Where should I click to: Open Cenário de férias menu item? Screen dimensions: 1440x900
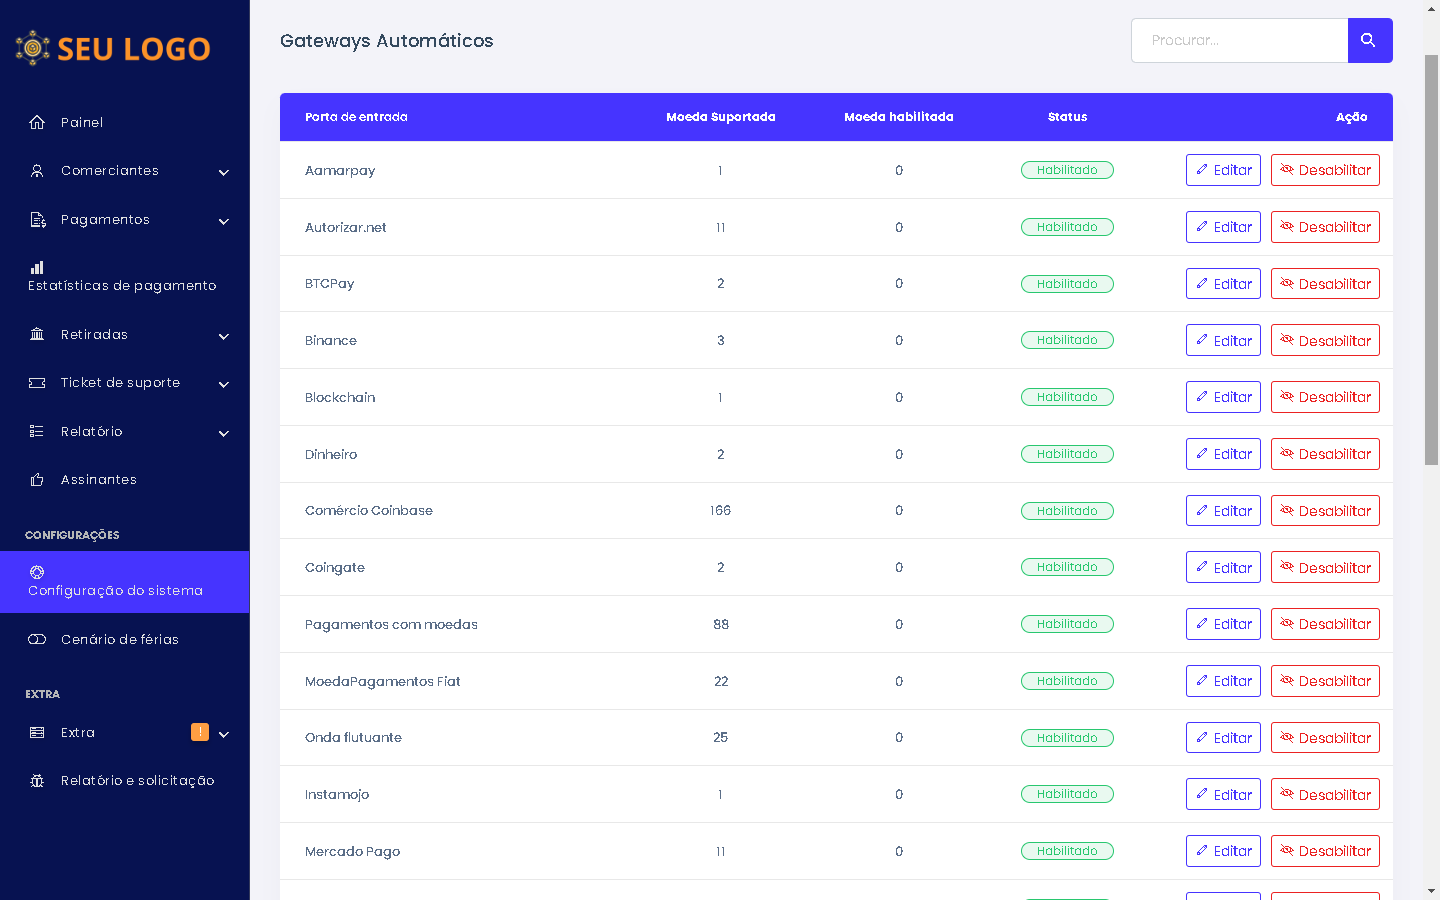(120, 640)
